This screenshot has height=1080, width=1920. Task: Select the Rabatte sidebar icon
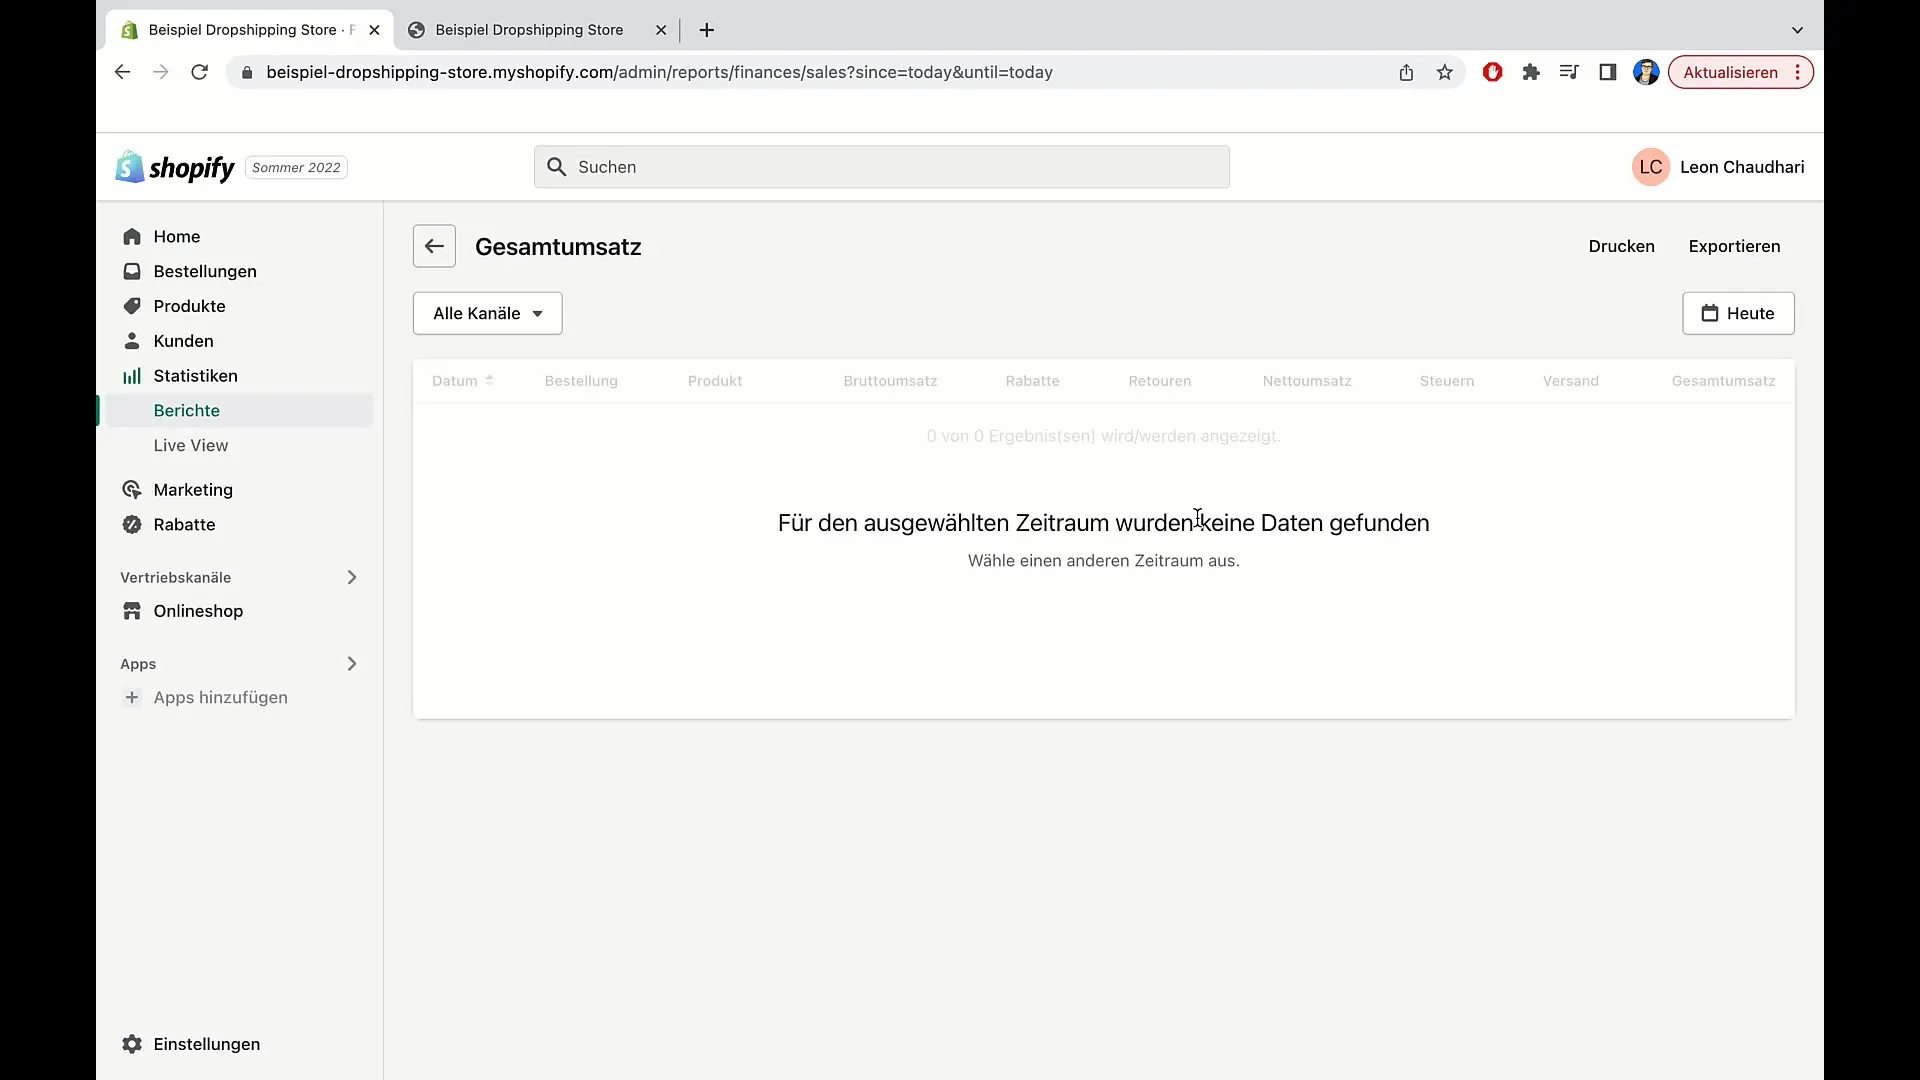[132, 524]
